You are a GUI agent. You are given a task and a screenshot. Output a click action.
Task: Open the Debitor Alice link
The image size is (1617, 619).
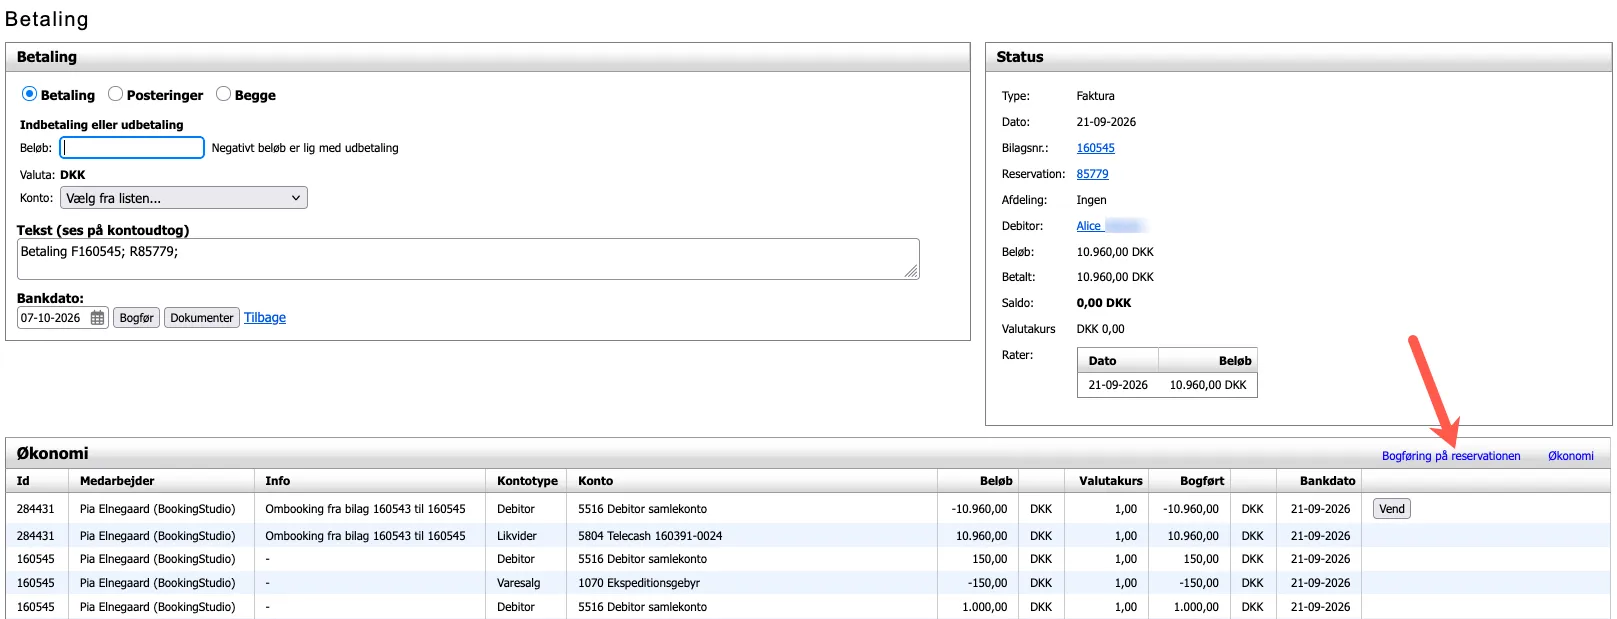(x=1089, y=226)
